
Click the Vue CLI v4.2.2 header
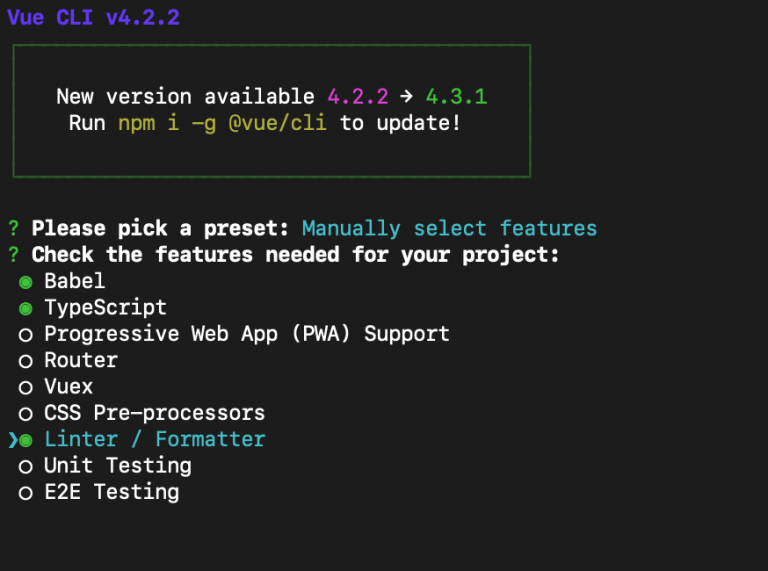tap(94, 18)
